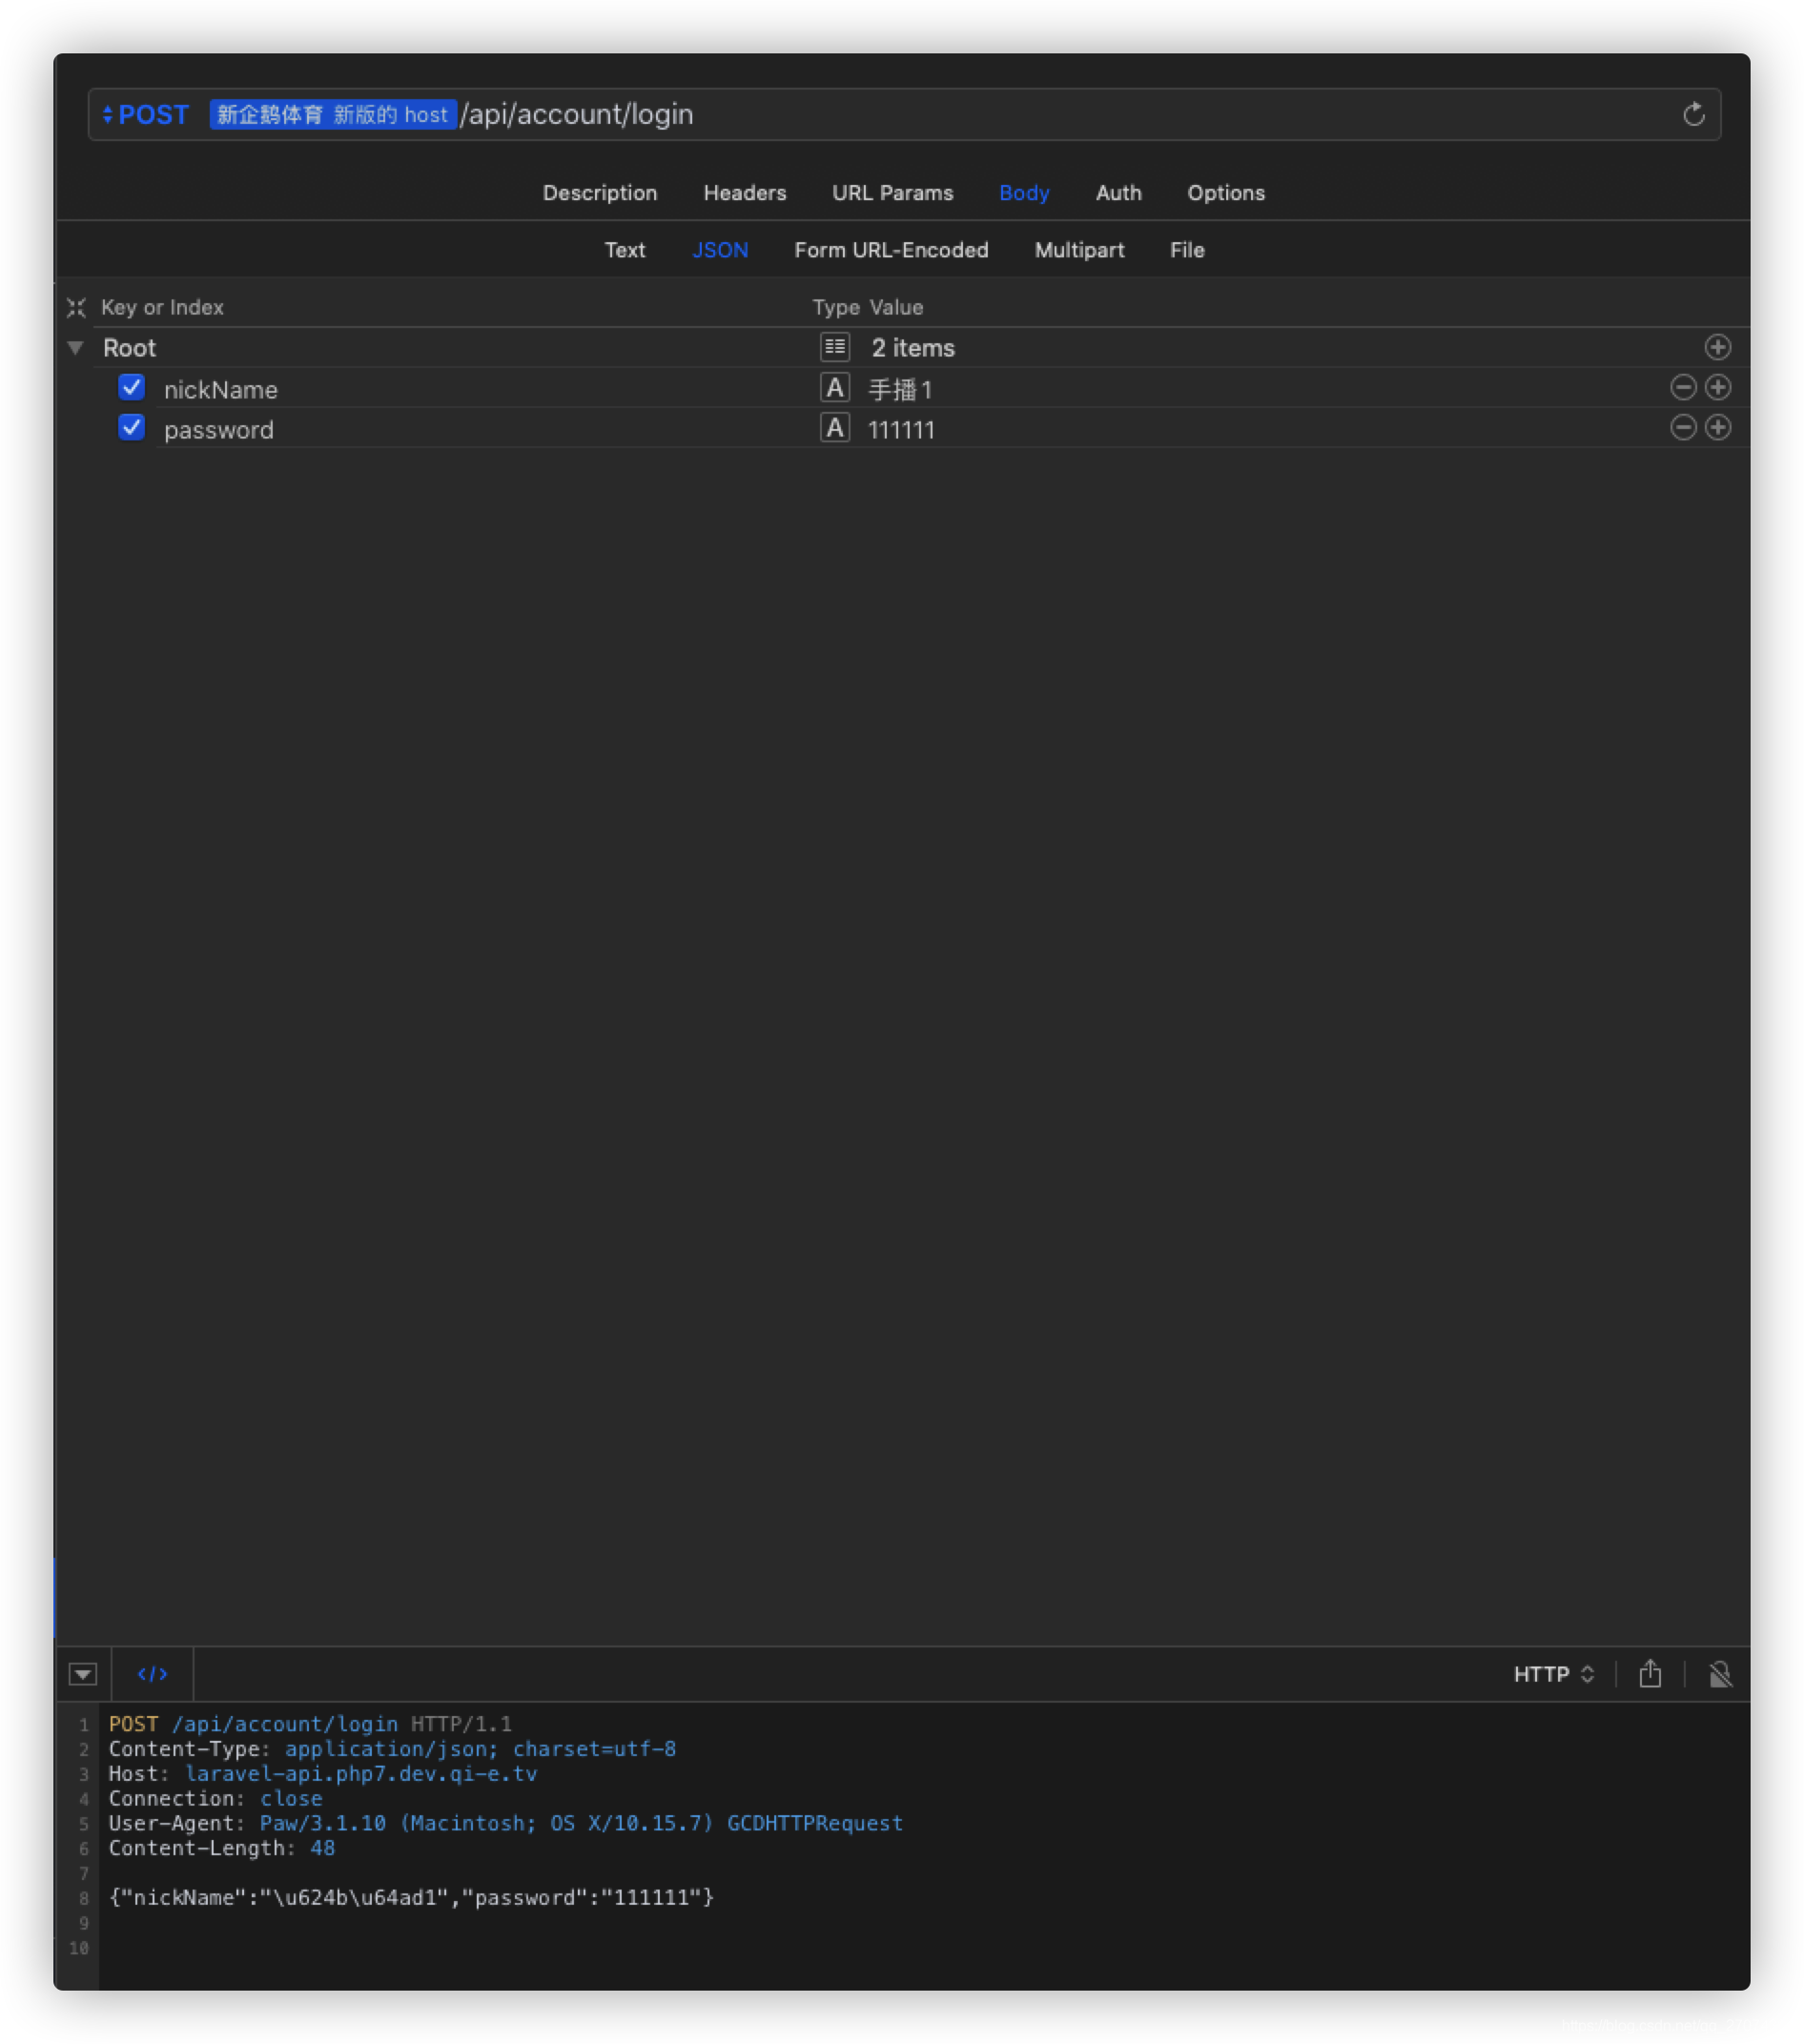The height and width of the screenshot is (2044, 1804).
Task: Click the dictionary type icon for Root
Action: click(x=834, y=347)
